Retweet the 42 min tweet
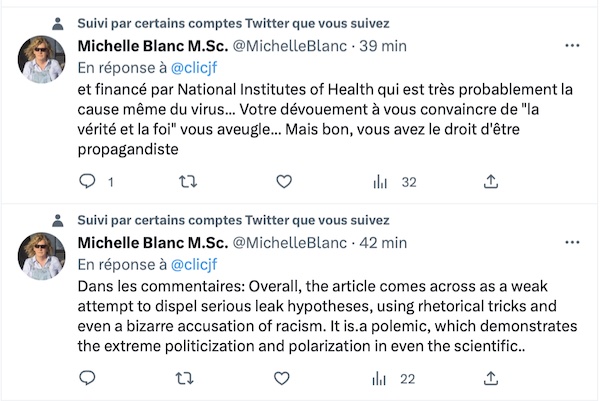600x401 pixels. pyautogui.click(x=184, y=378)
